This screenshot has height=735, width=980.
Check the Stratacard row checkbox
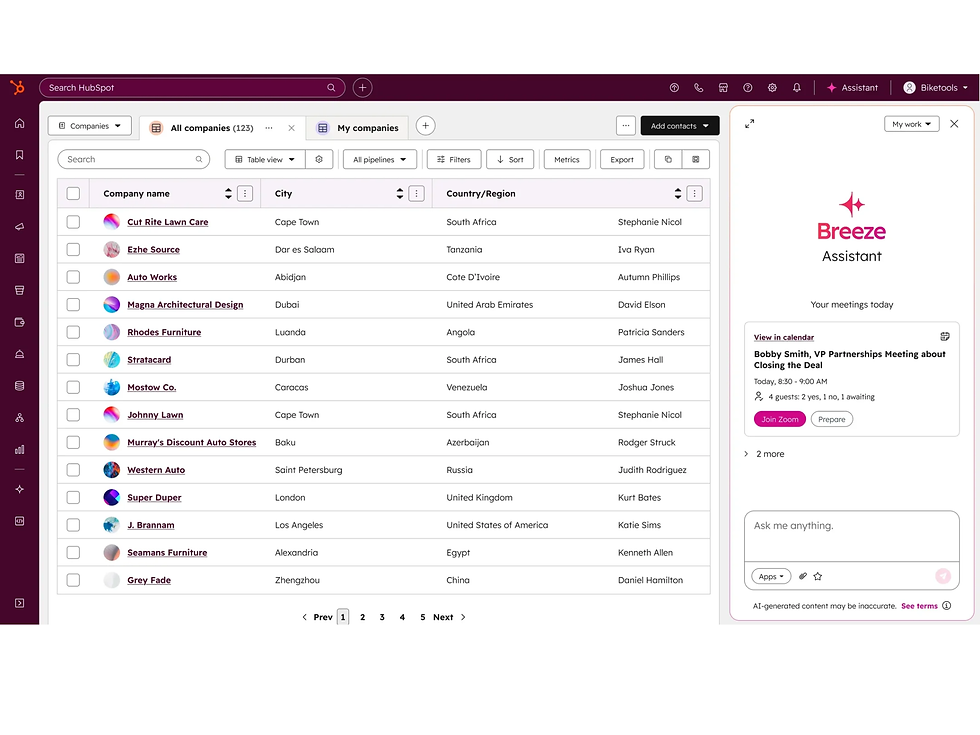click(73, 359)
